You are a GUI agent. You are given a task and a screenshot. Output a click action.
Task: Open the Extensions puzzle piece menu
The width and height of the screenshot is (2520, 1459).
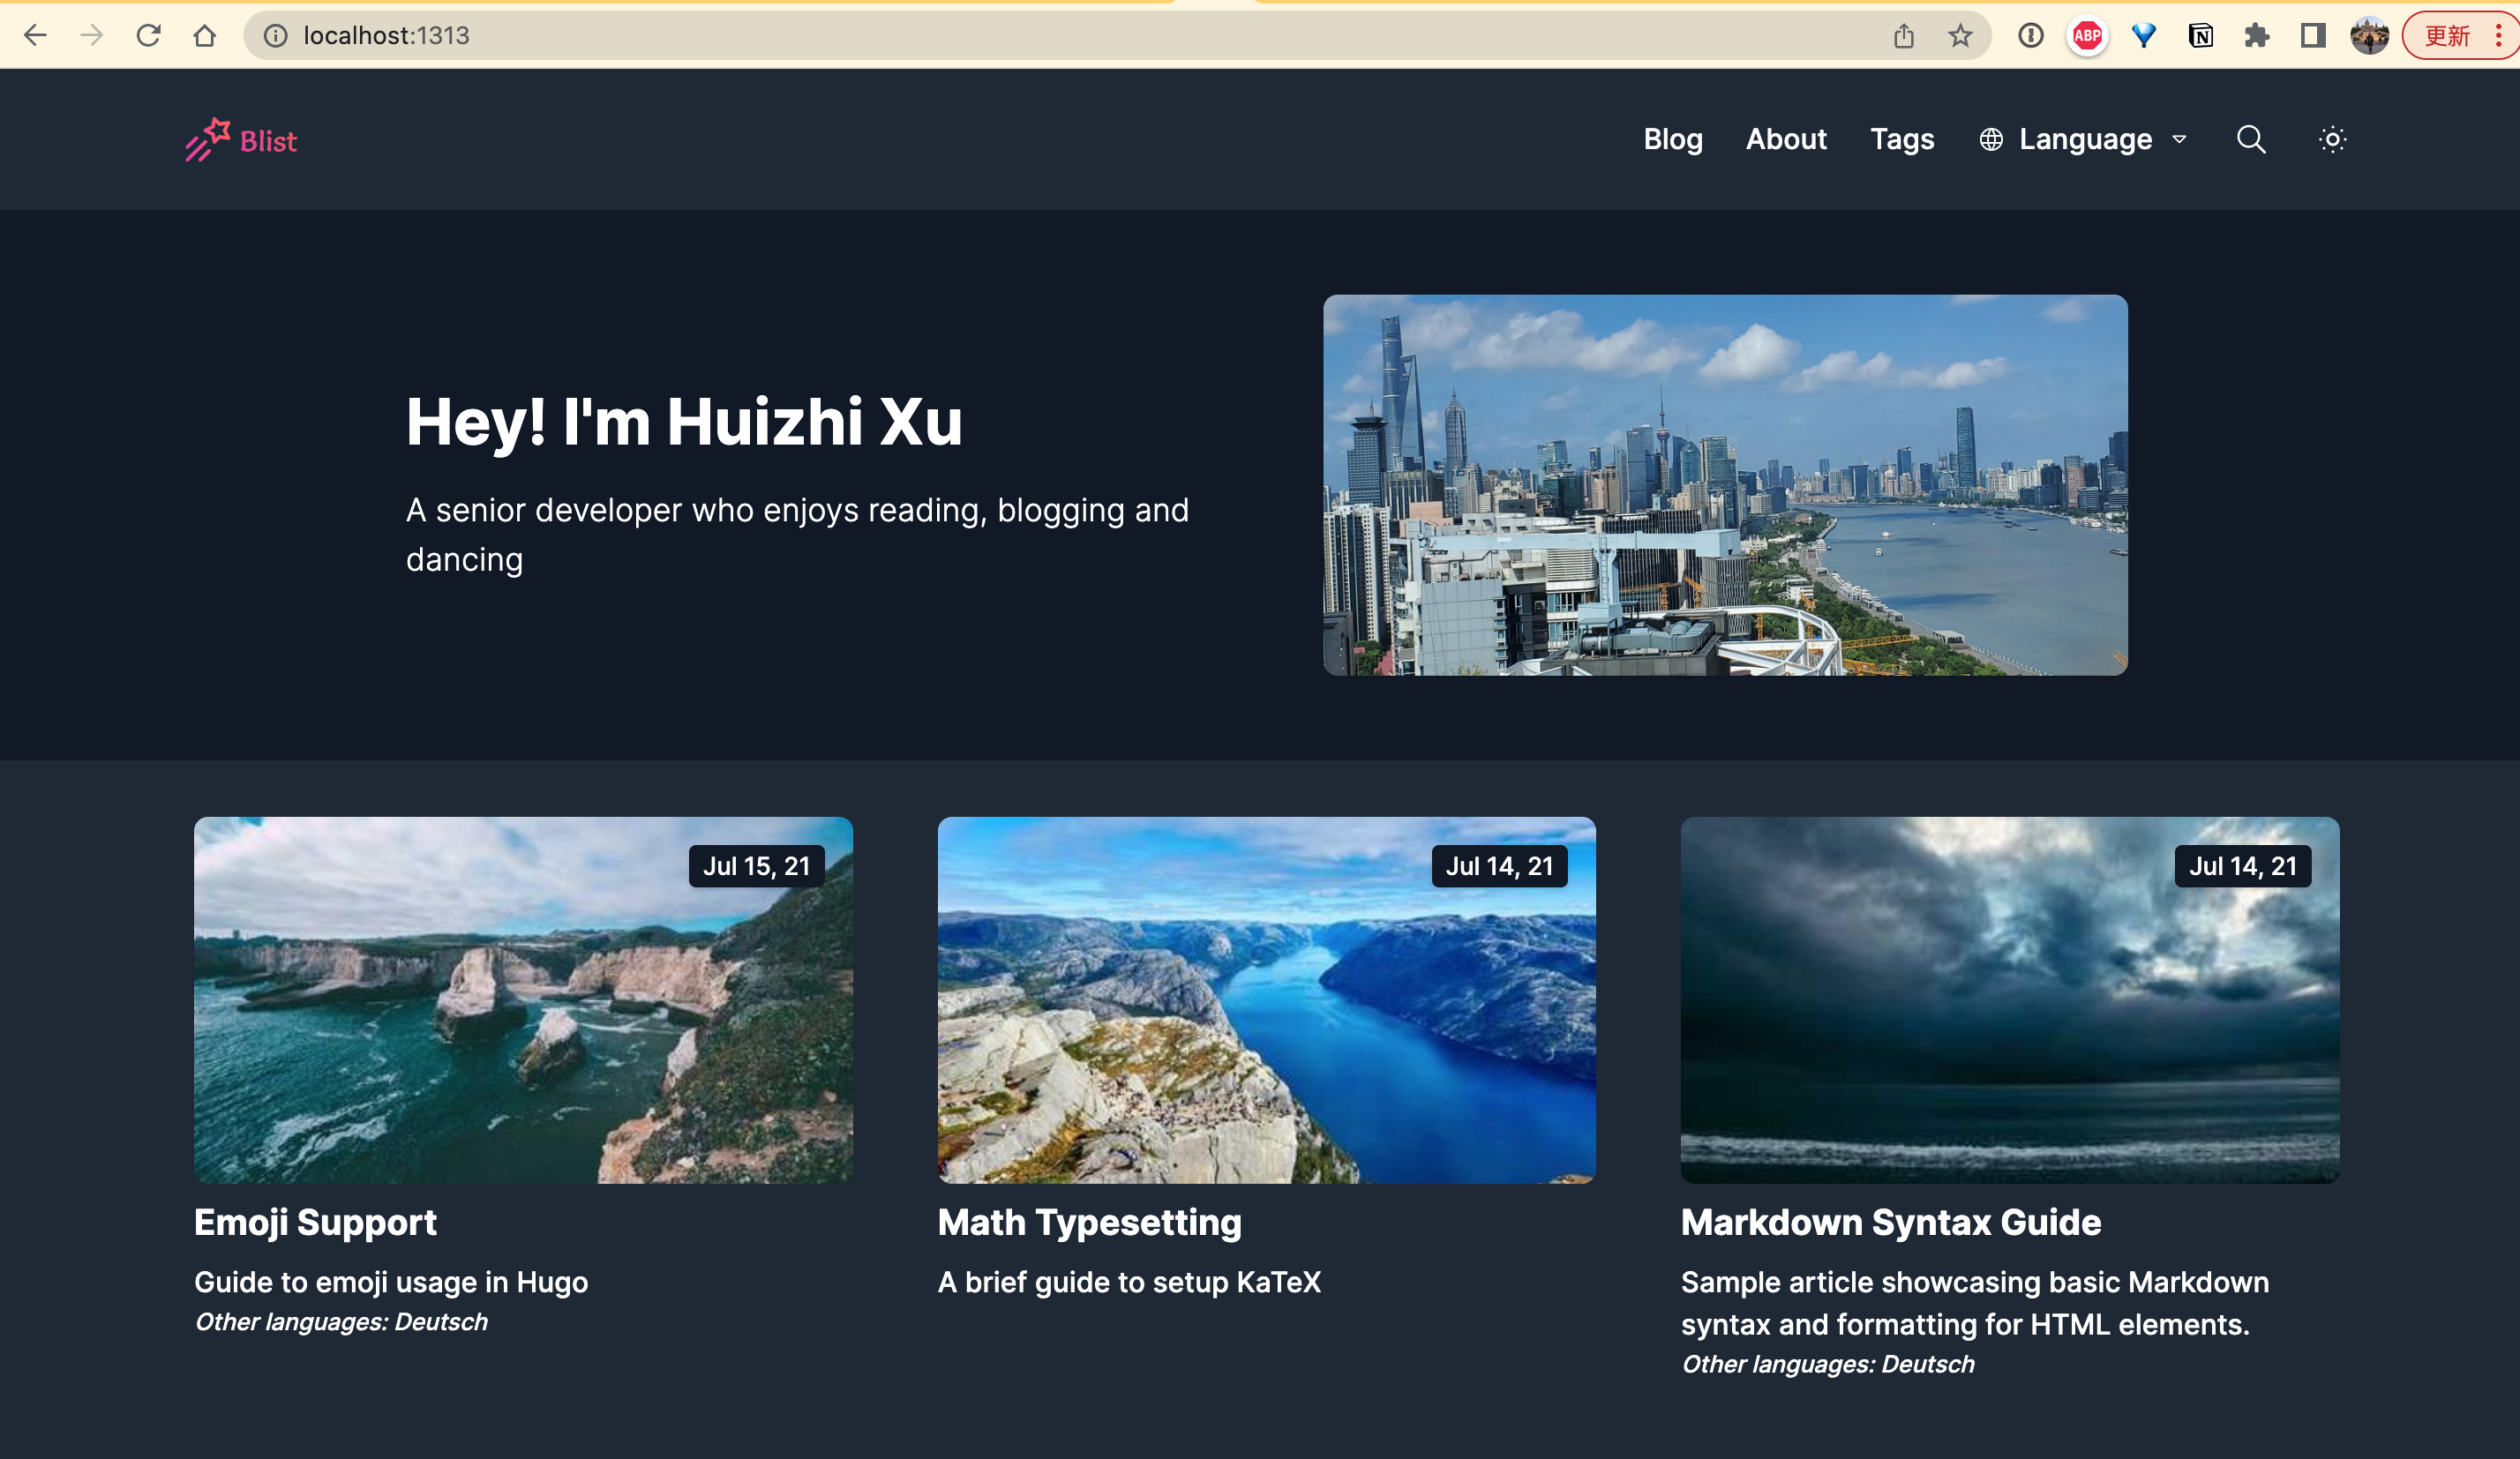coord(2256,36)
